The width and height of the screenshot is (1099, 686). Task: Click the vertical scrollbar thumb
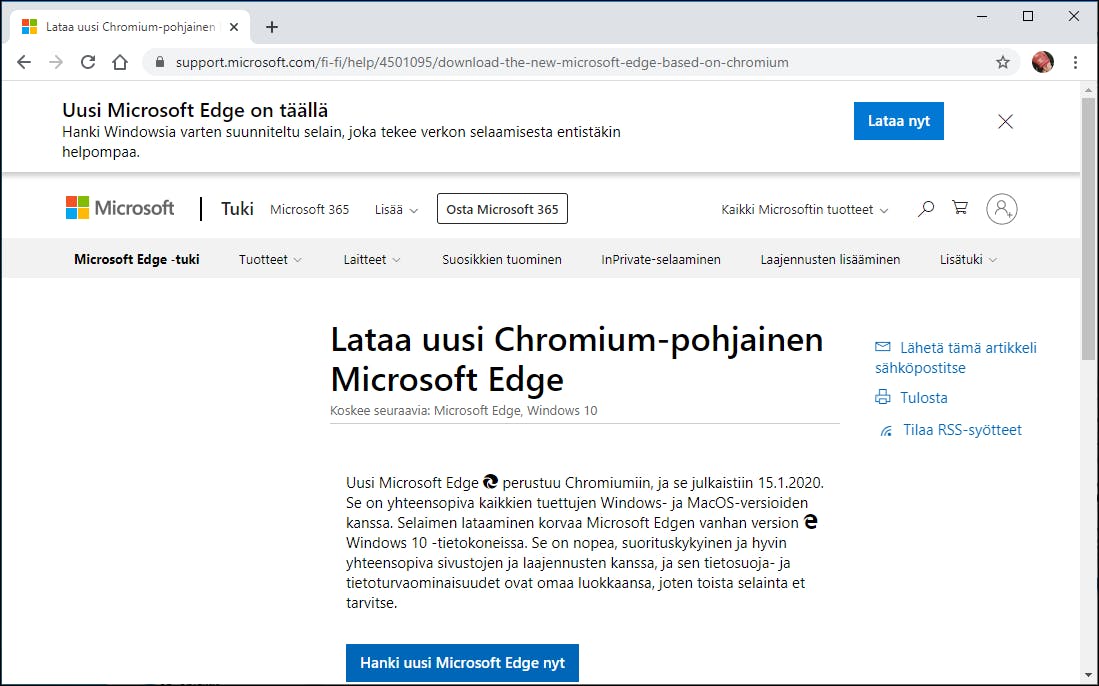point(1088,229)
